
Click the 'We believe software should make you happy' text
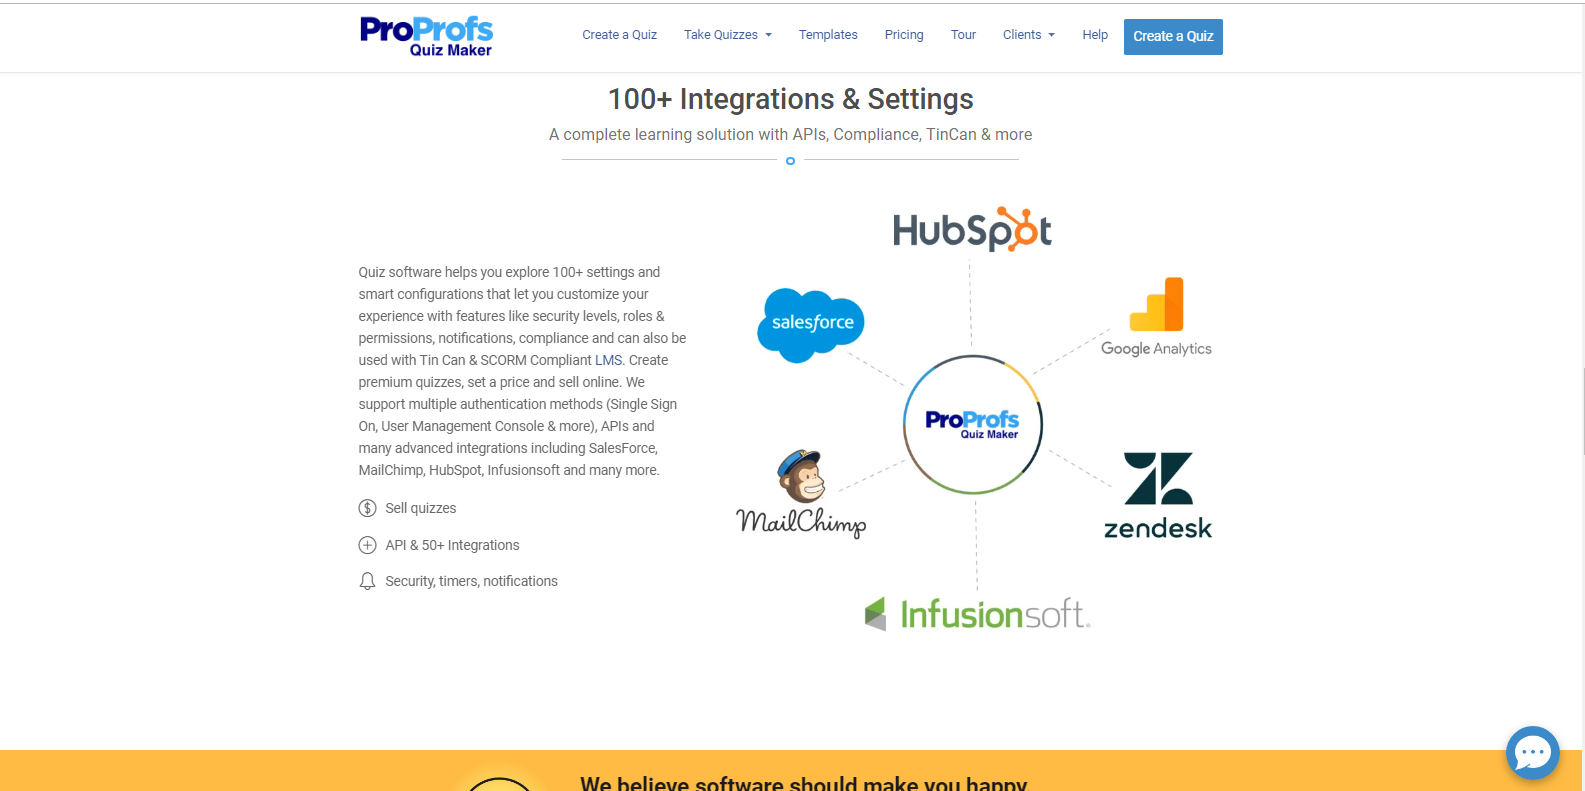pos(804,783)
